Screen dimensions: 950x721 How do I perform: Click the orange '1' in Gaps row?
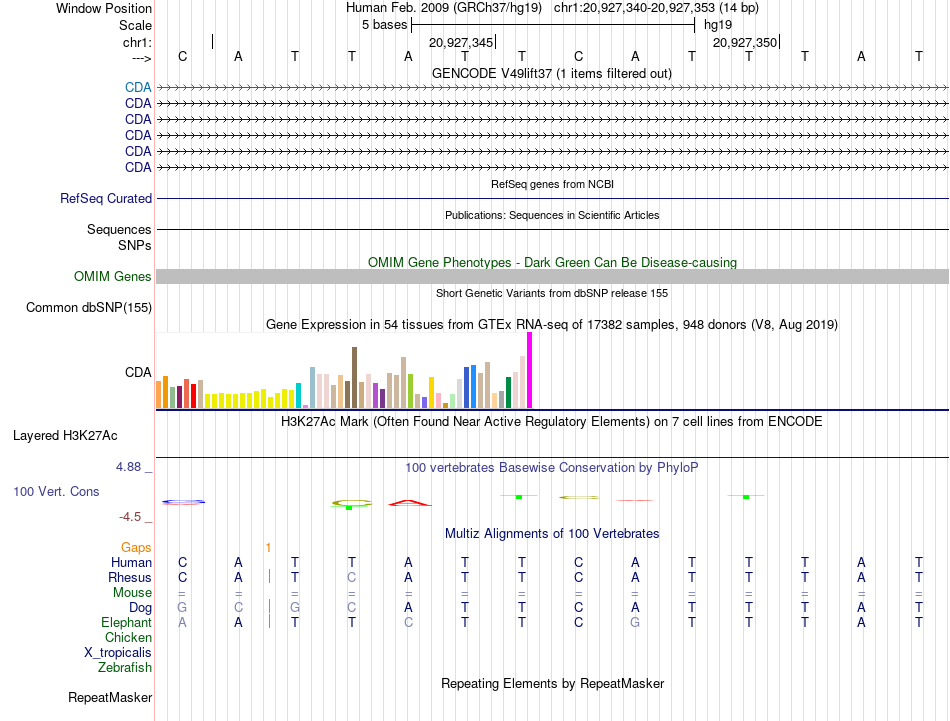pos(268,548)
